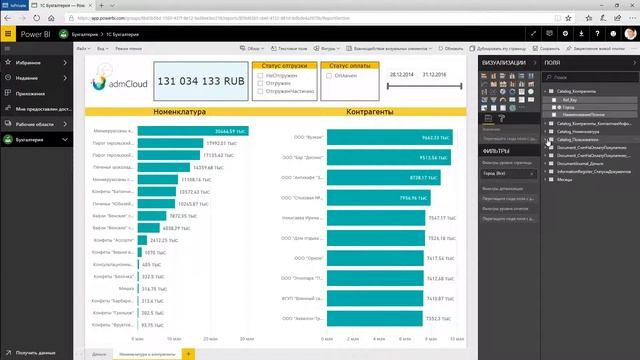Open the Power BI notifications icon
The image size is (640, 360).
549,34
